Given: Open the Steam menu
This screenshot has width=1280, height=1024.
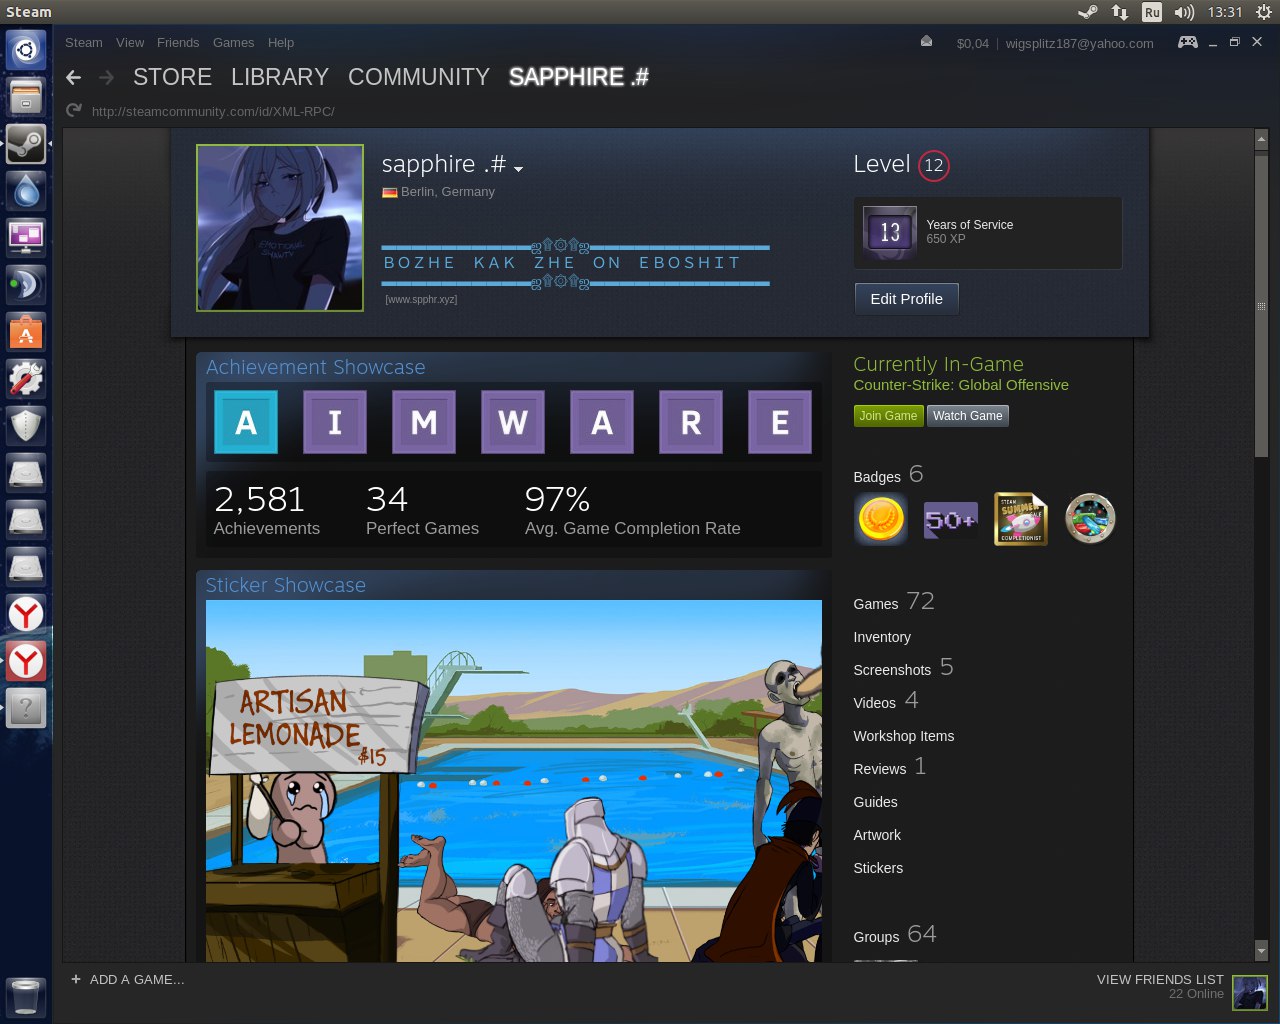Looking at the screenshot, I should point(84,43).
